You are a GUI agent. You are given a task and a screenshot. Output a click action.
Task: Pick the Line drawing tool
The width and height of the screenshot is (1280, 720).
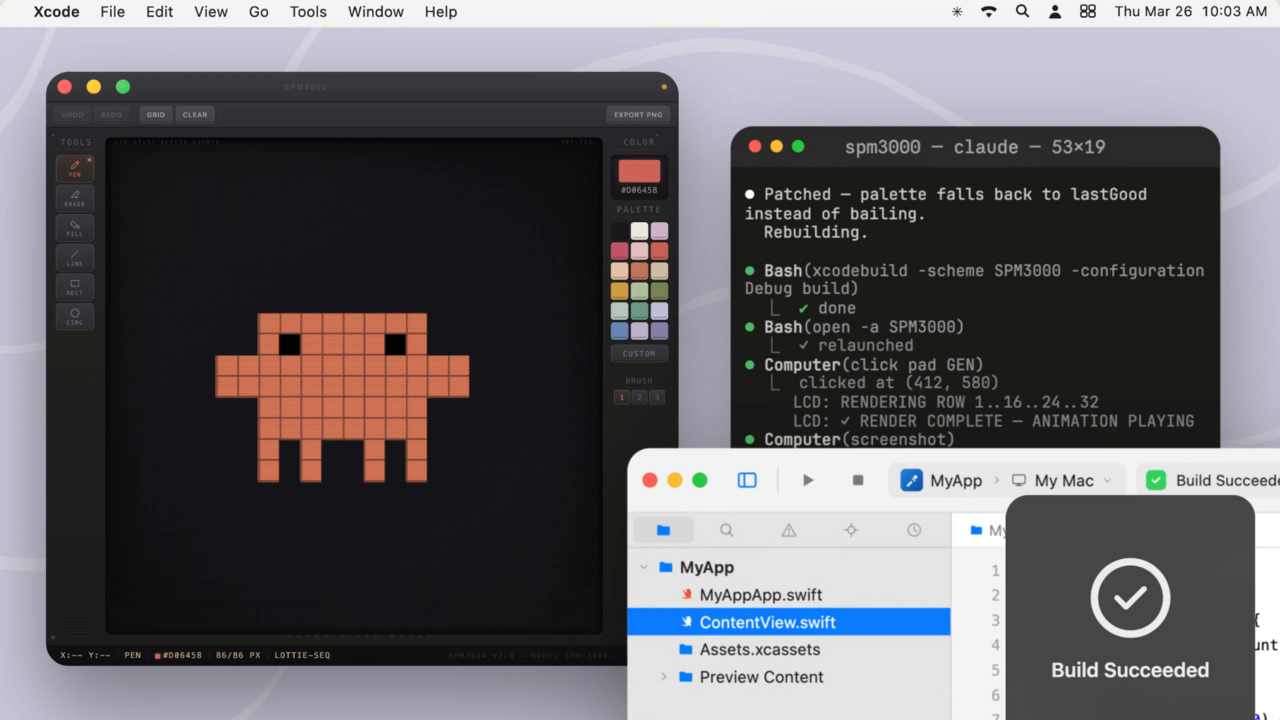click(x=75, y=258)
